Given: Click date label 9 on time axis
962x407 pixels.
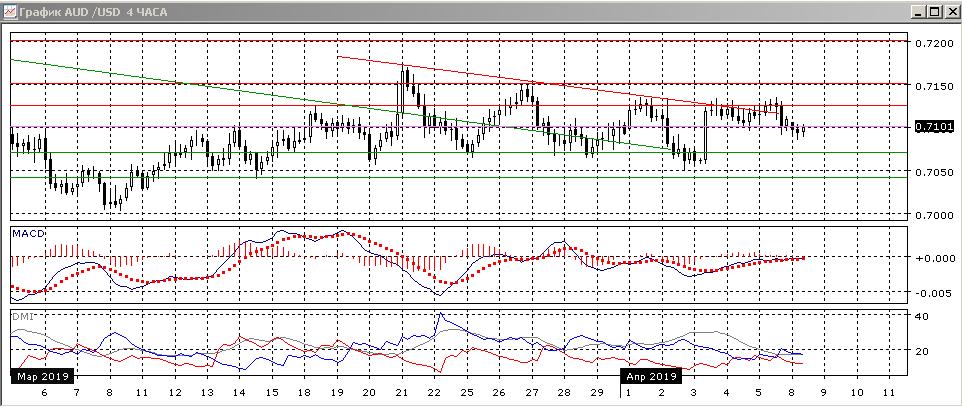Looking at the screenshot, I should click(x=824, y=392).
